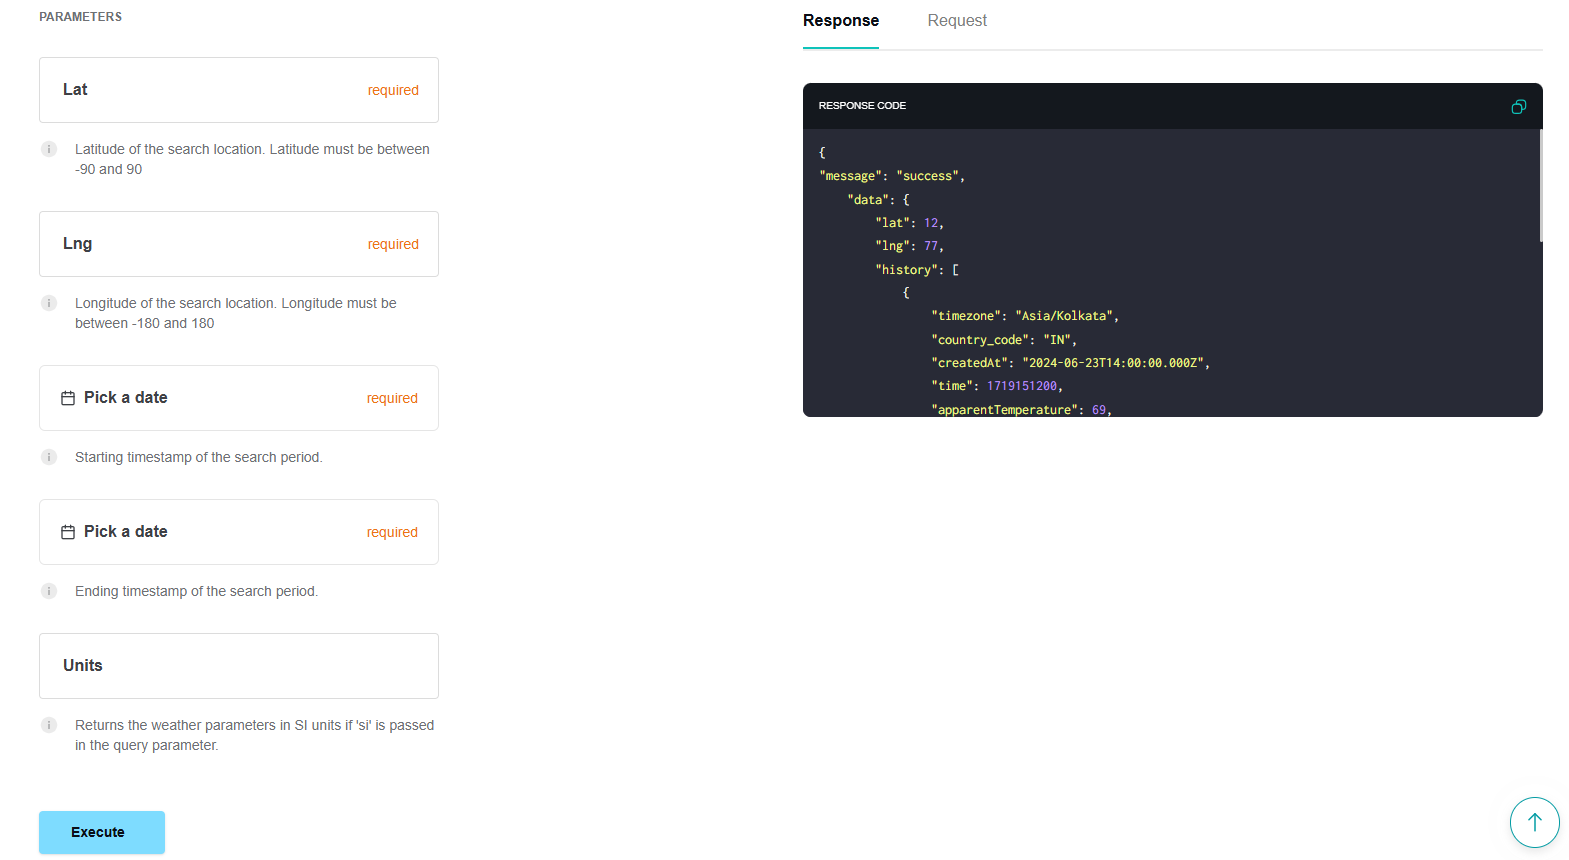Focus the Units input field
This screenshot has height=860, width=1569.
[239, 666]
